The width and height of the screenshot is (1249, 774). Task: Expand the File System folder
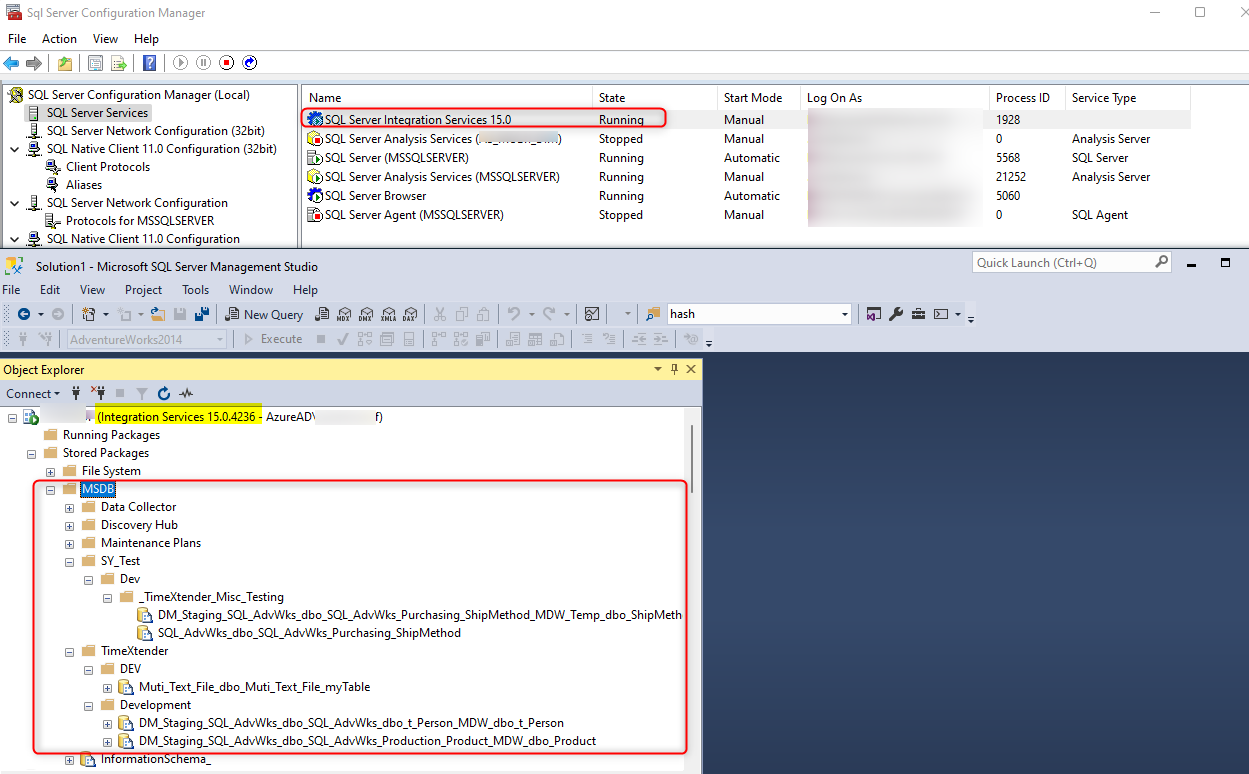pyautogui.click(x=50, y=471)
